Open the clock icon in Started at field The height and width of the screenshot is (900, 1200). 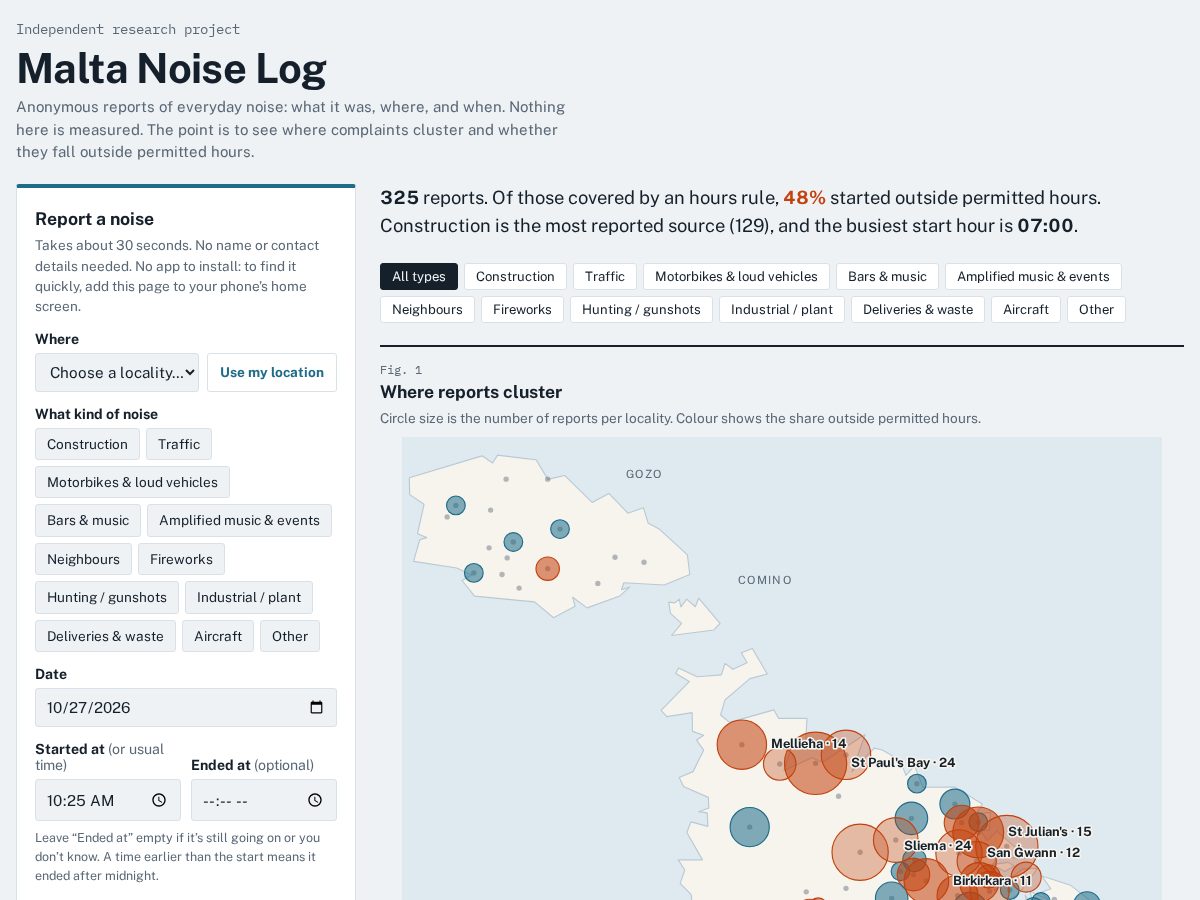pyautogui.click(x=159, y=800)
